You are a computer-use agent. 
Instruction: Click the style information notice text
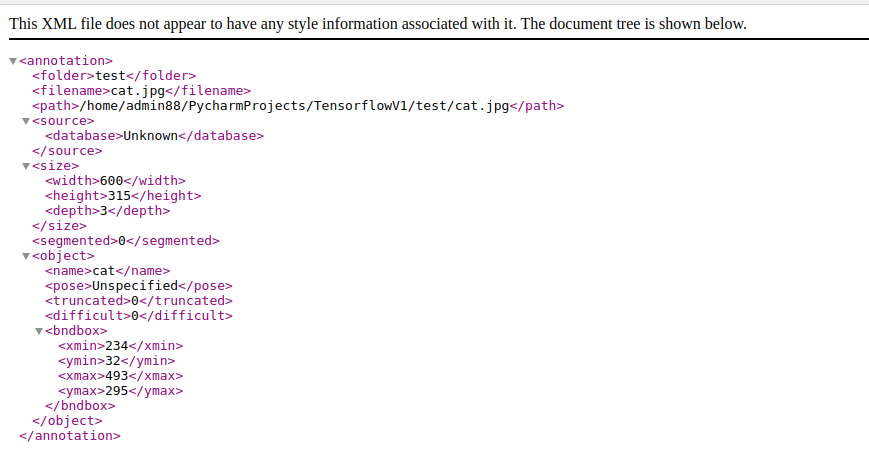coord(377,23)
